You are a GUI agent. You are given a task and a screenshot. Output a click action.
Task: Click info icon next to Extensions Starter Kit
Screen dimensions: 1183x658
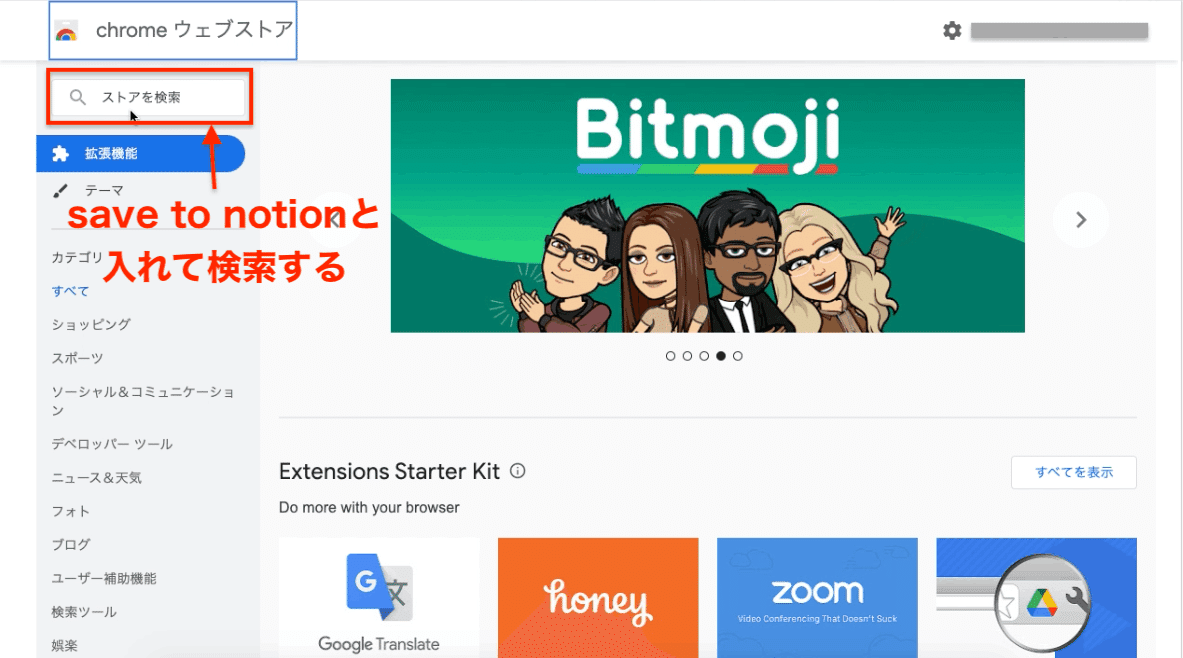click(518, 471)
